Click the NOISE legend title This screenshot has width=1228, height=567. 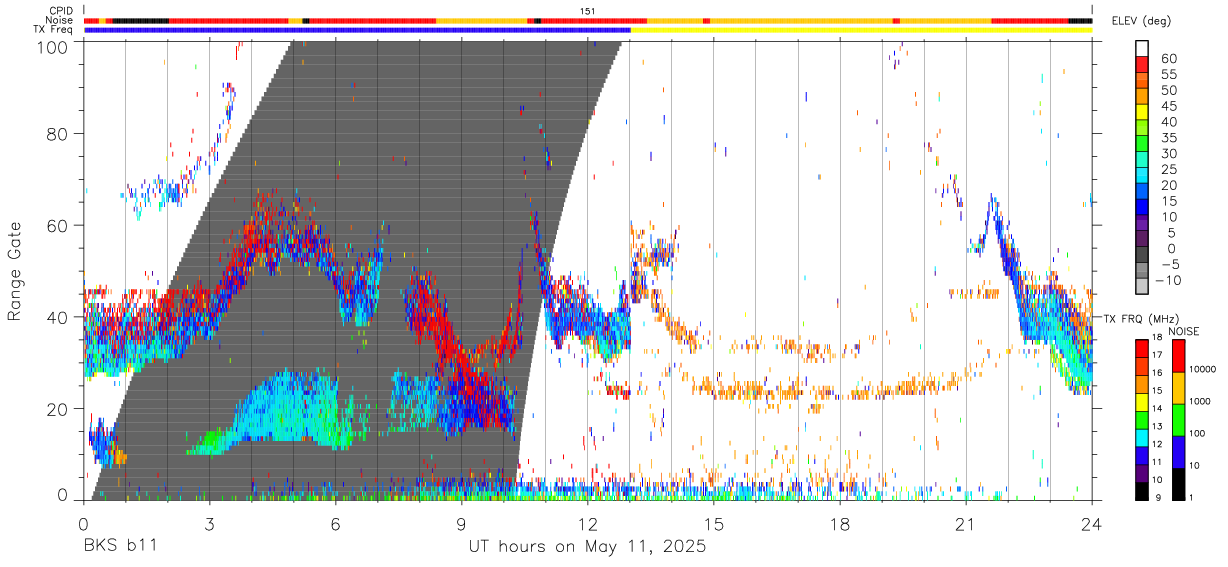1185,330
